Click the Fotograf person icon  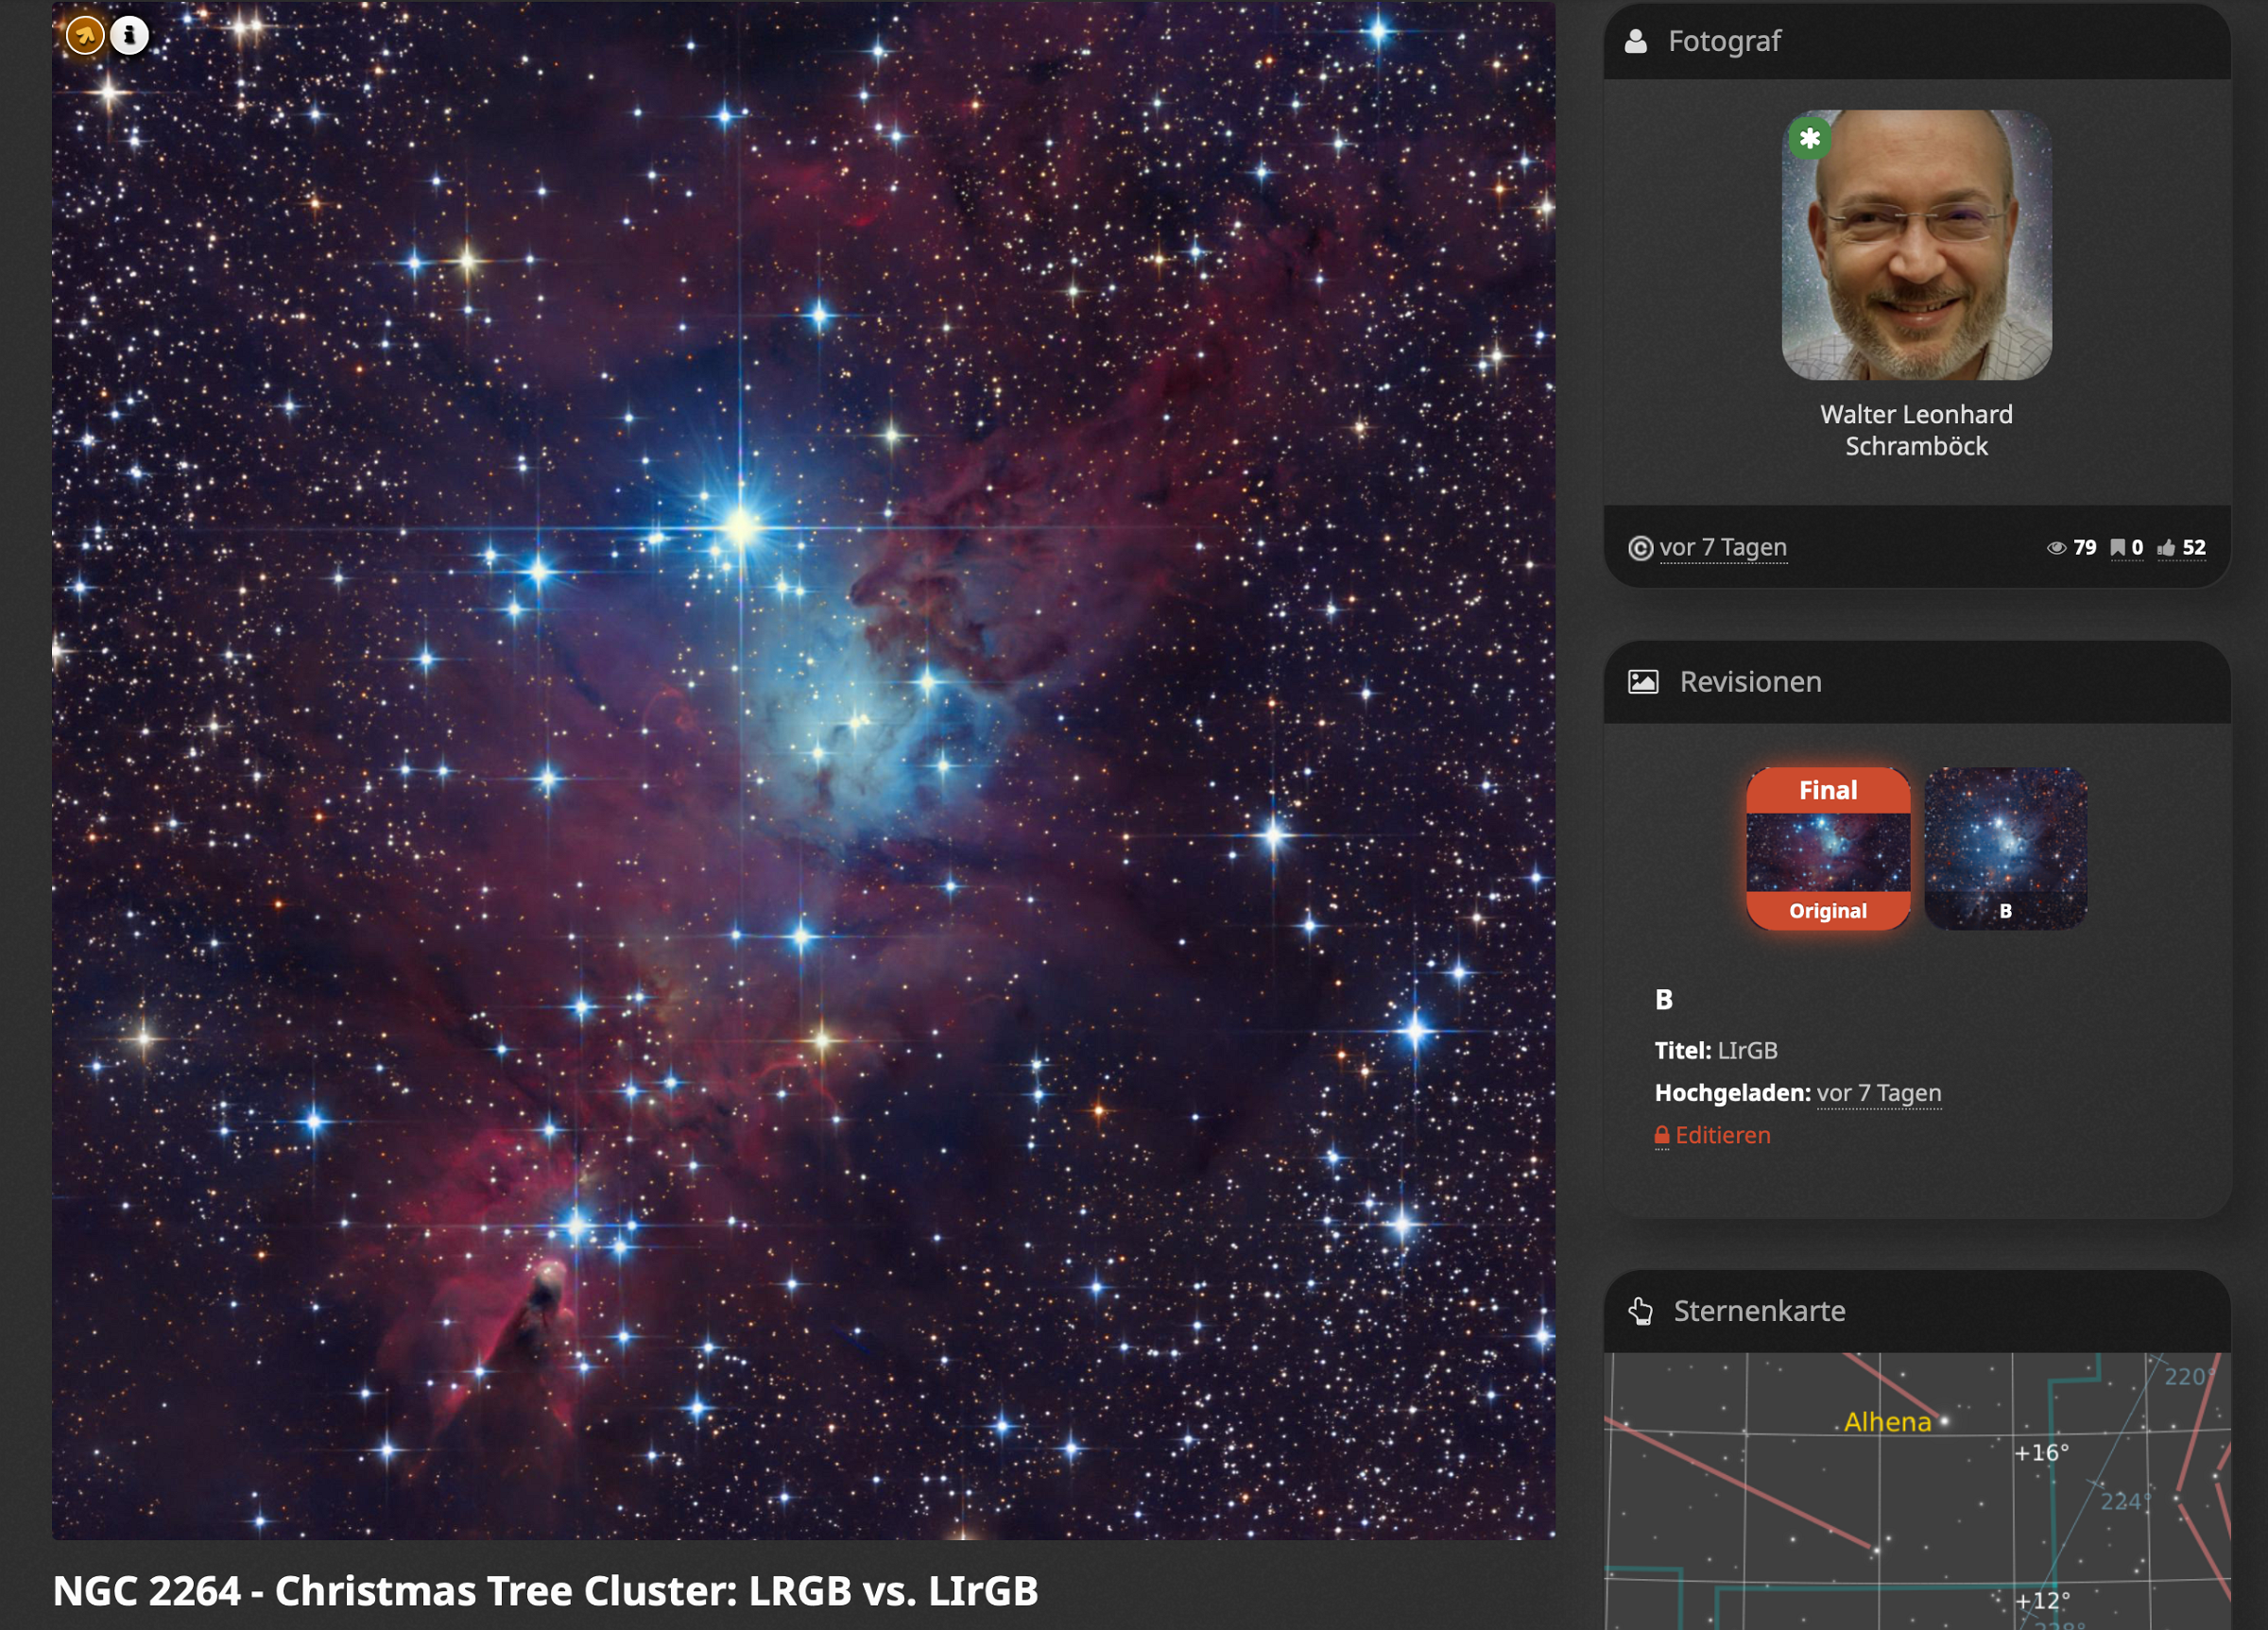coord(1636,41)
